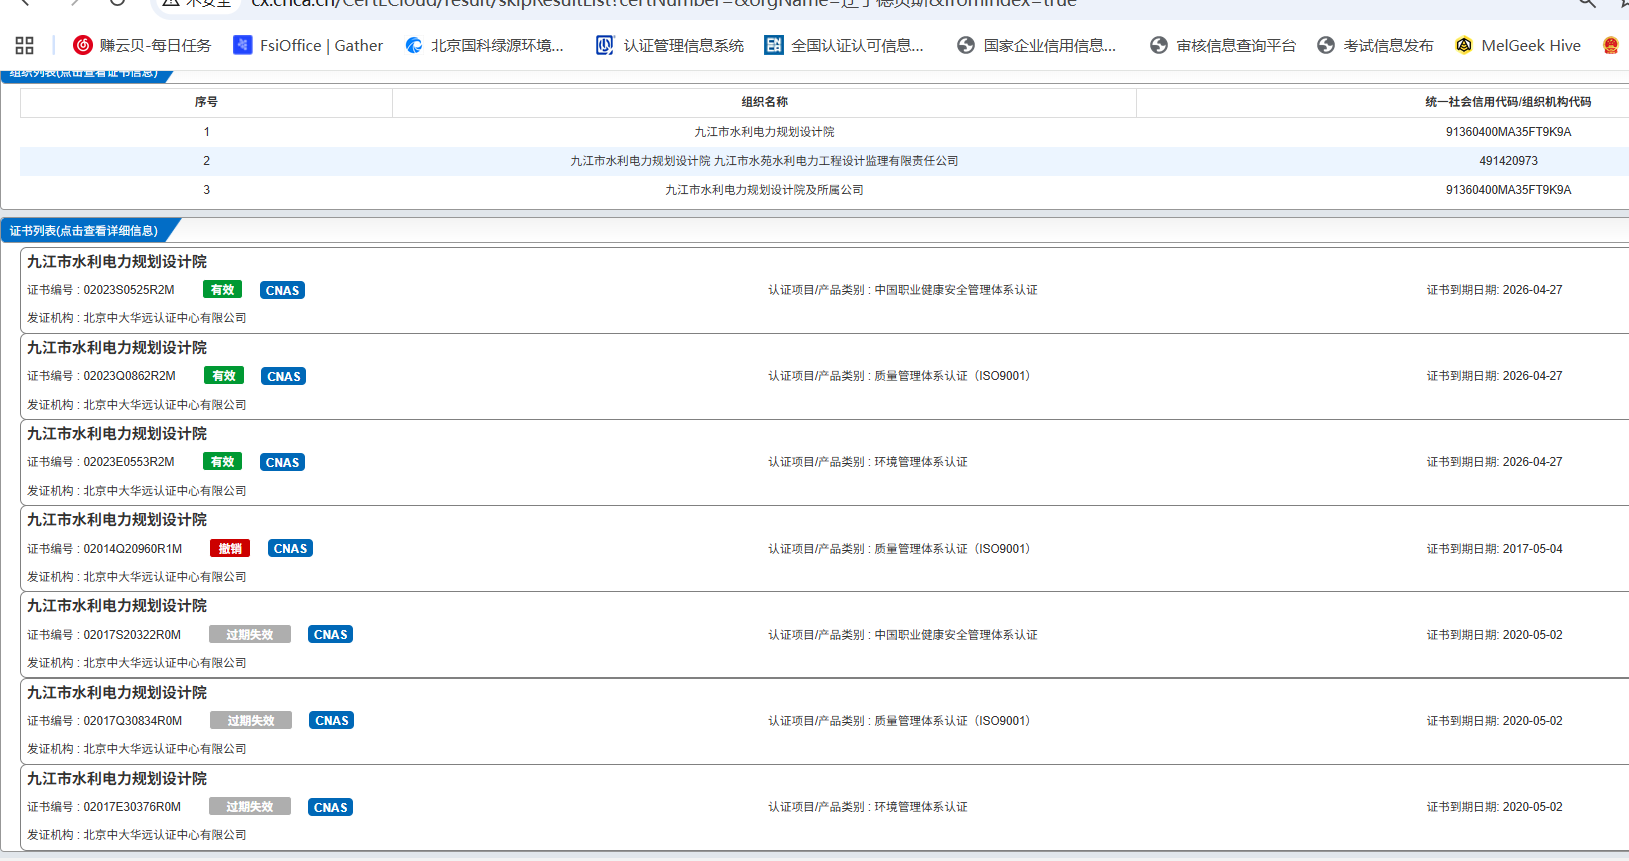
Task: Open the MelGeek Hive bookmark
Action: click(x=1518, y=45)
